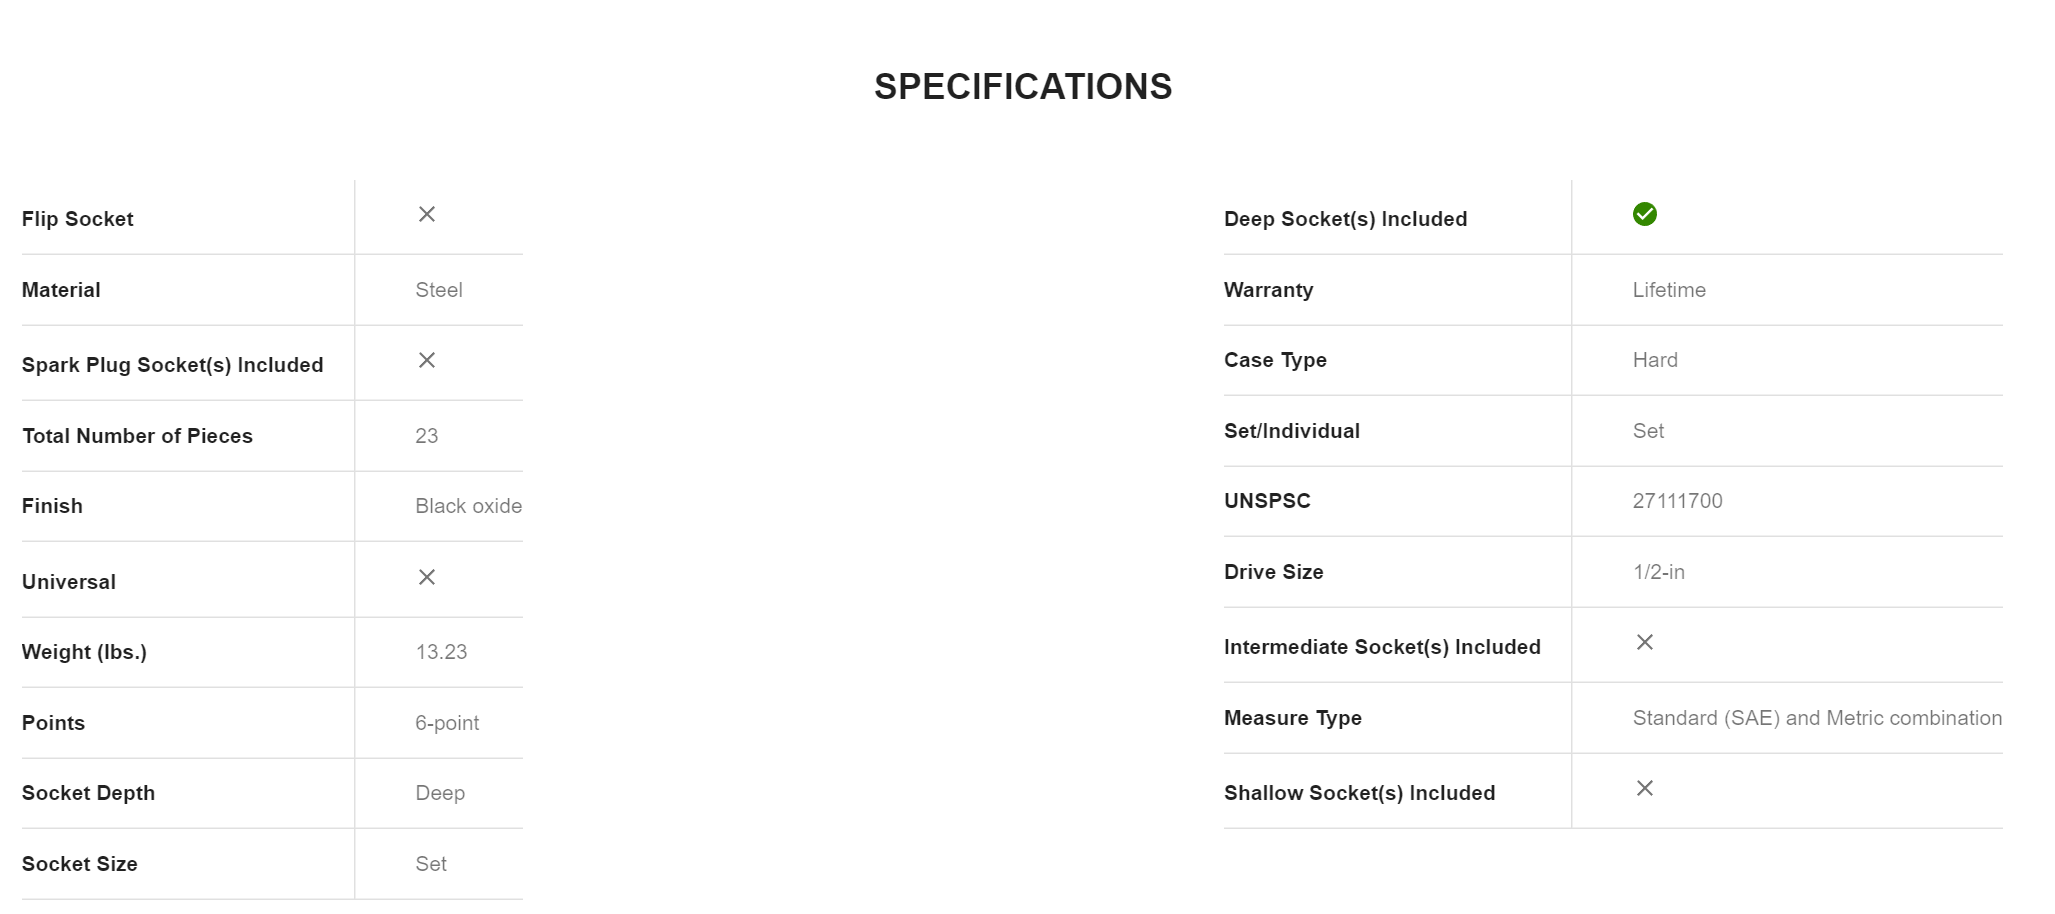Click the Black oxide finish value
Image resolution: width=2055 pixels, height=914 pixels.
(x=468, y=506)
